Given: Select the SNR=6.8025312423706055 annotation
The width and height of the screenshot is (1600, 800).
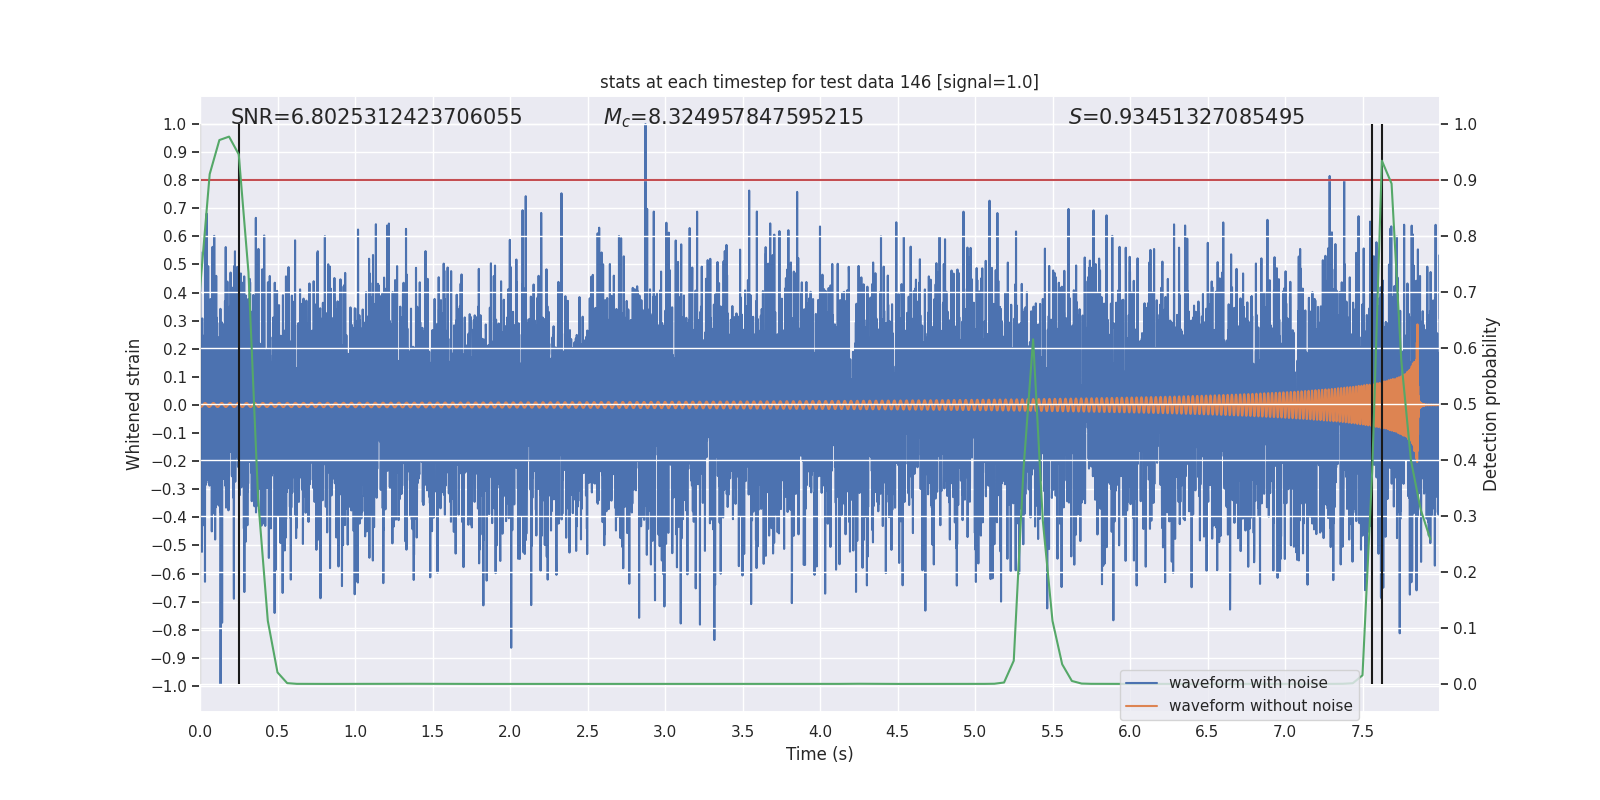Looking at the screenshot, I should tap(377, 117).
